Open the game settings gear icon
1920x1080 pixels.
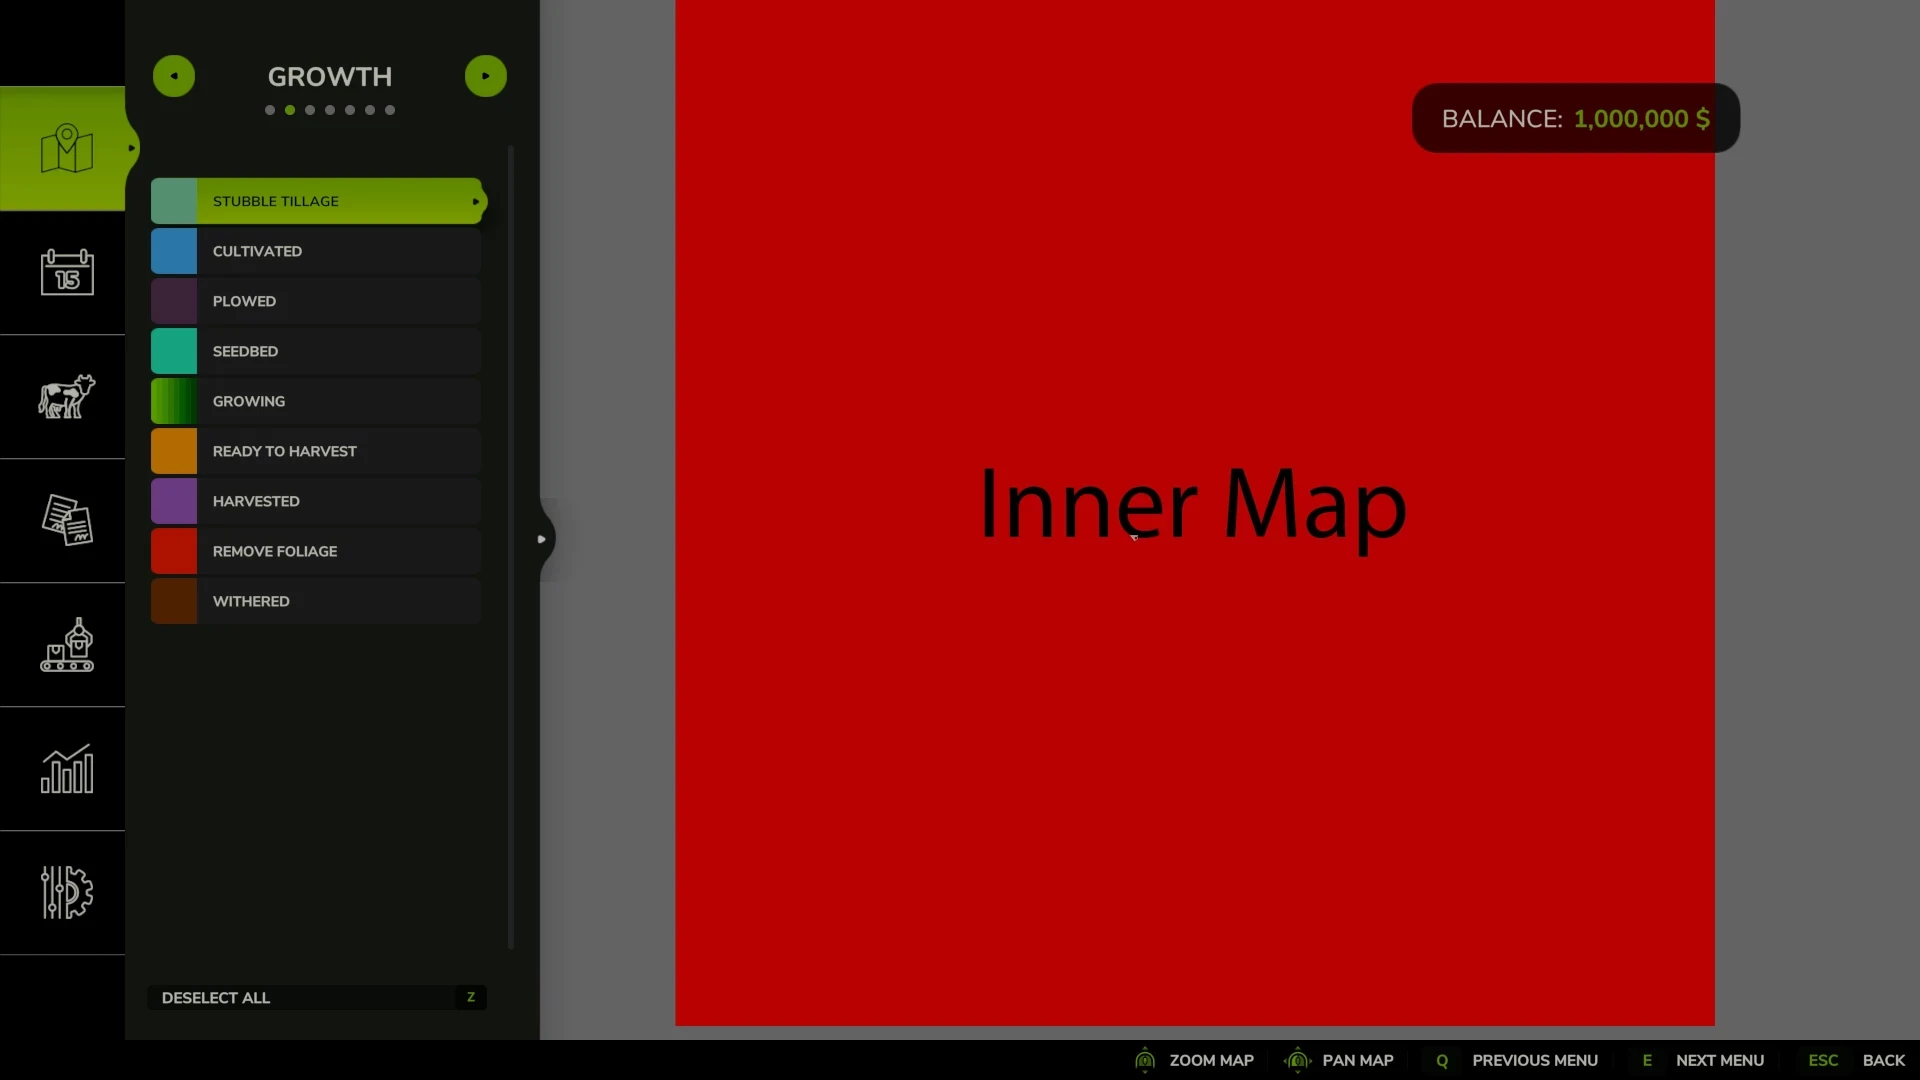pyautogui.click(x=66, y=892)
